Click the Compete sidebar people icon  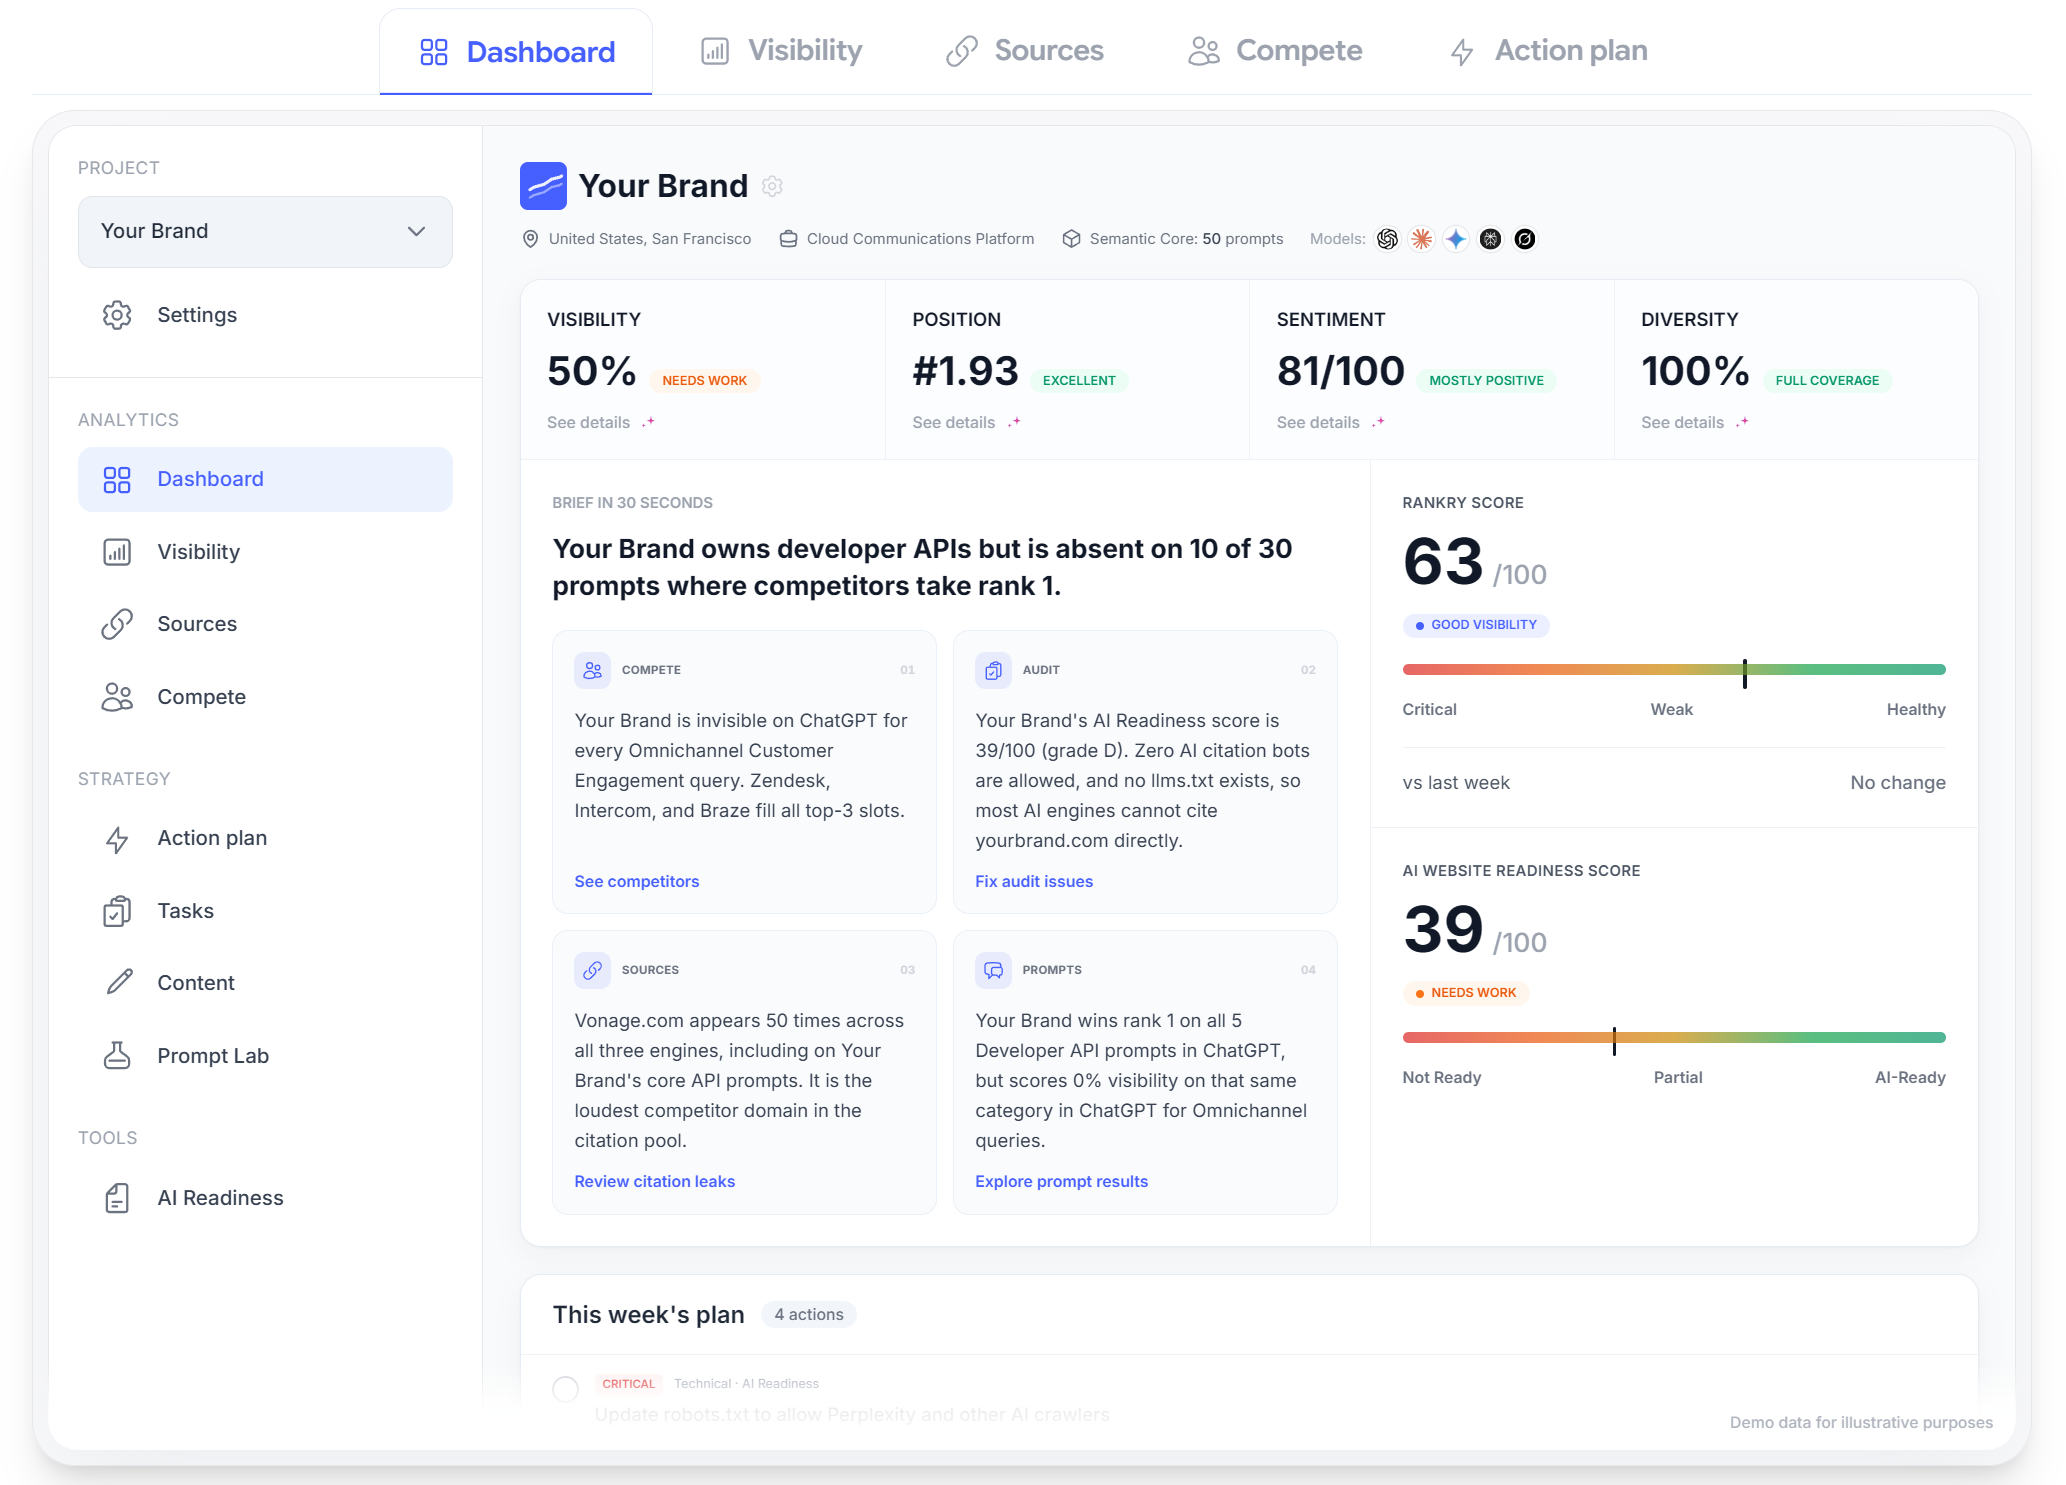click(x=117, y=697)
